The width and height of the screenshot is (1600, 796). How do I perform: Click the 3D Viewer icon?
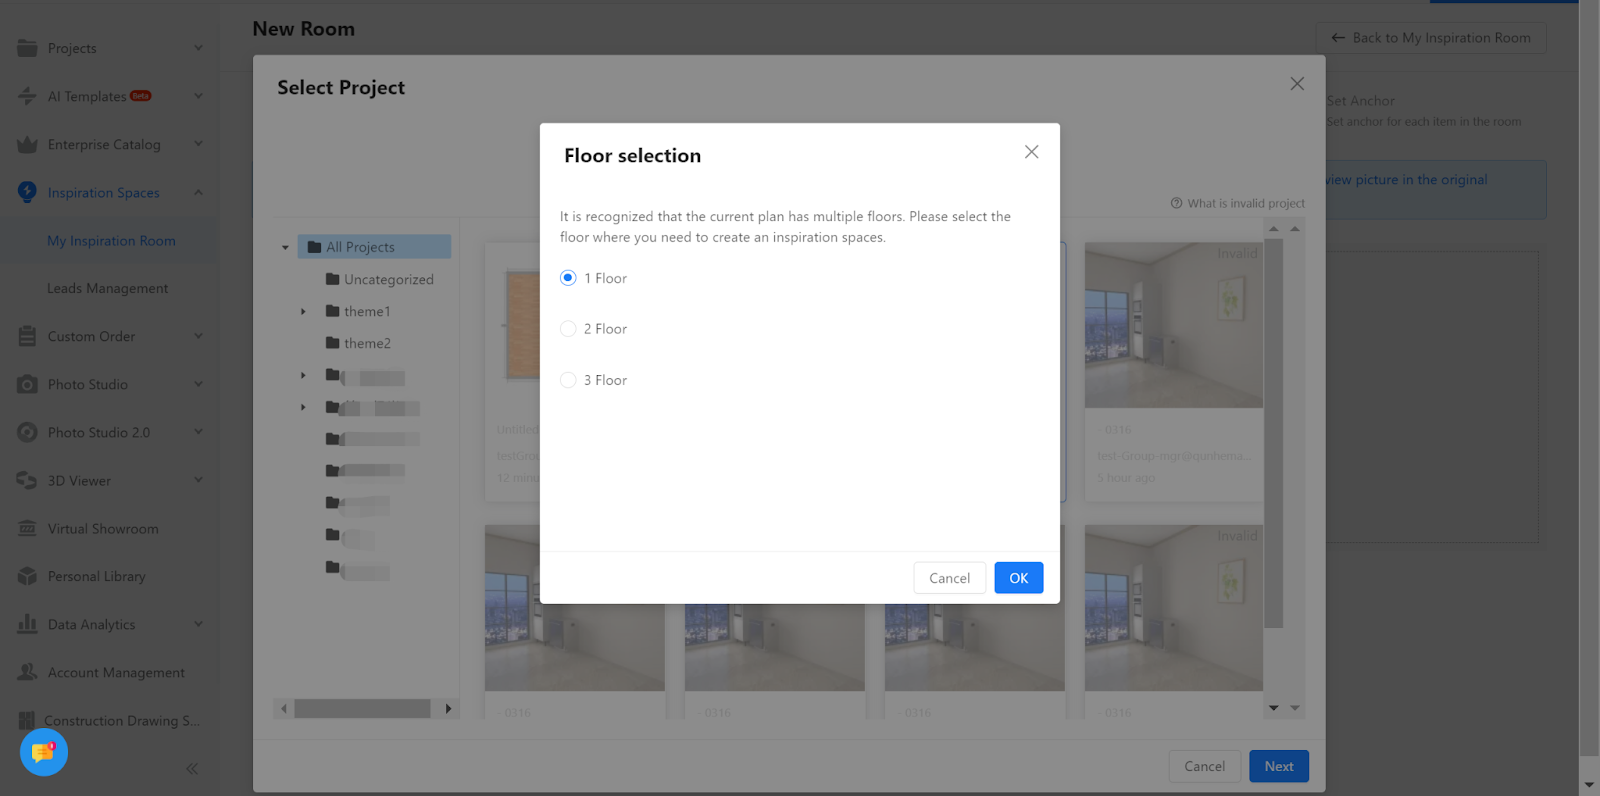click(x=27, y=481)
